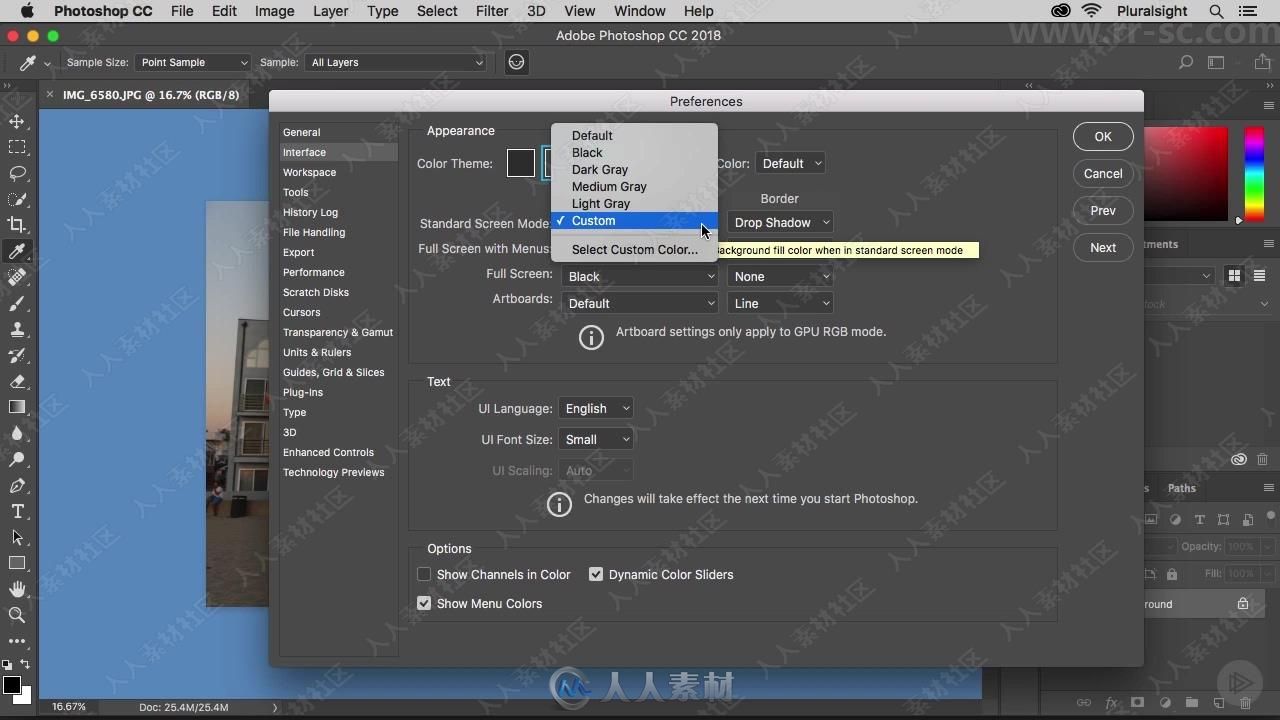The width and height of the screenshot is (1280, 720).
Task: Click the 16.67% zoom level field
Action: point(69,707)
